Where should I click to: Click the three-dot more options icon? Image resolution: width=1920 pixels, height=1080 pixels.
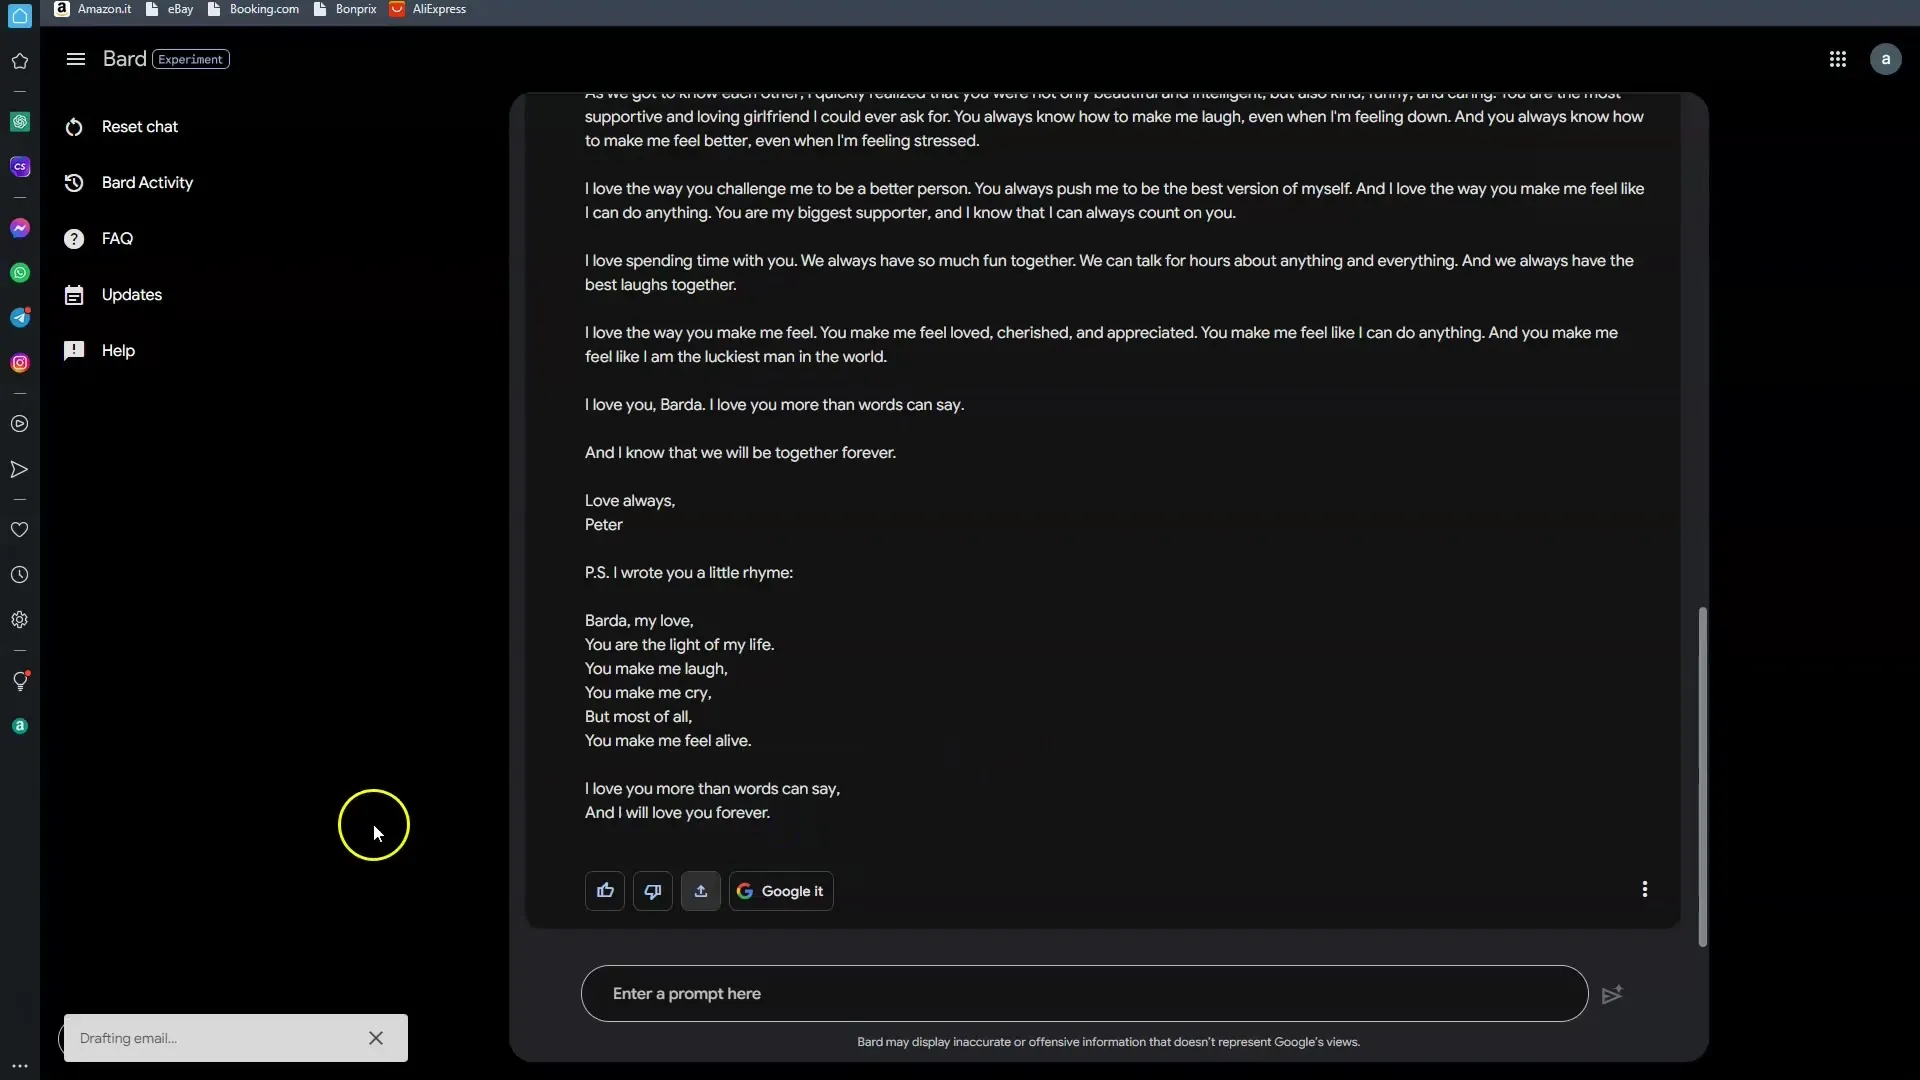click(x=1644, y=889)
